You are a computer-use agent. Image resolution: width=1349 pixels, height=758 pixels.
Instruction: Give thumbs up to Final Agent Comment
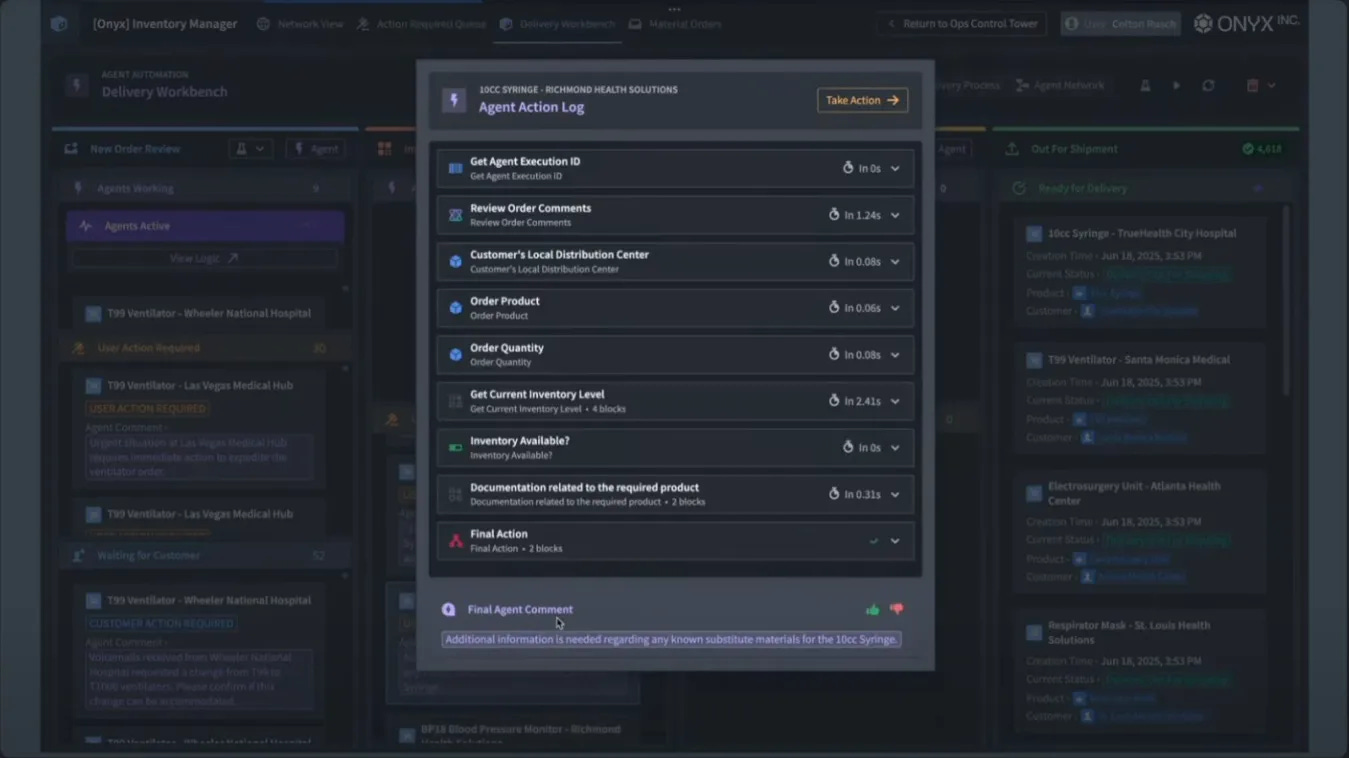click(873, 609)
